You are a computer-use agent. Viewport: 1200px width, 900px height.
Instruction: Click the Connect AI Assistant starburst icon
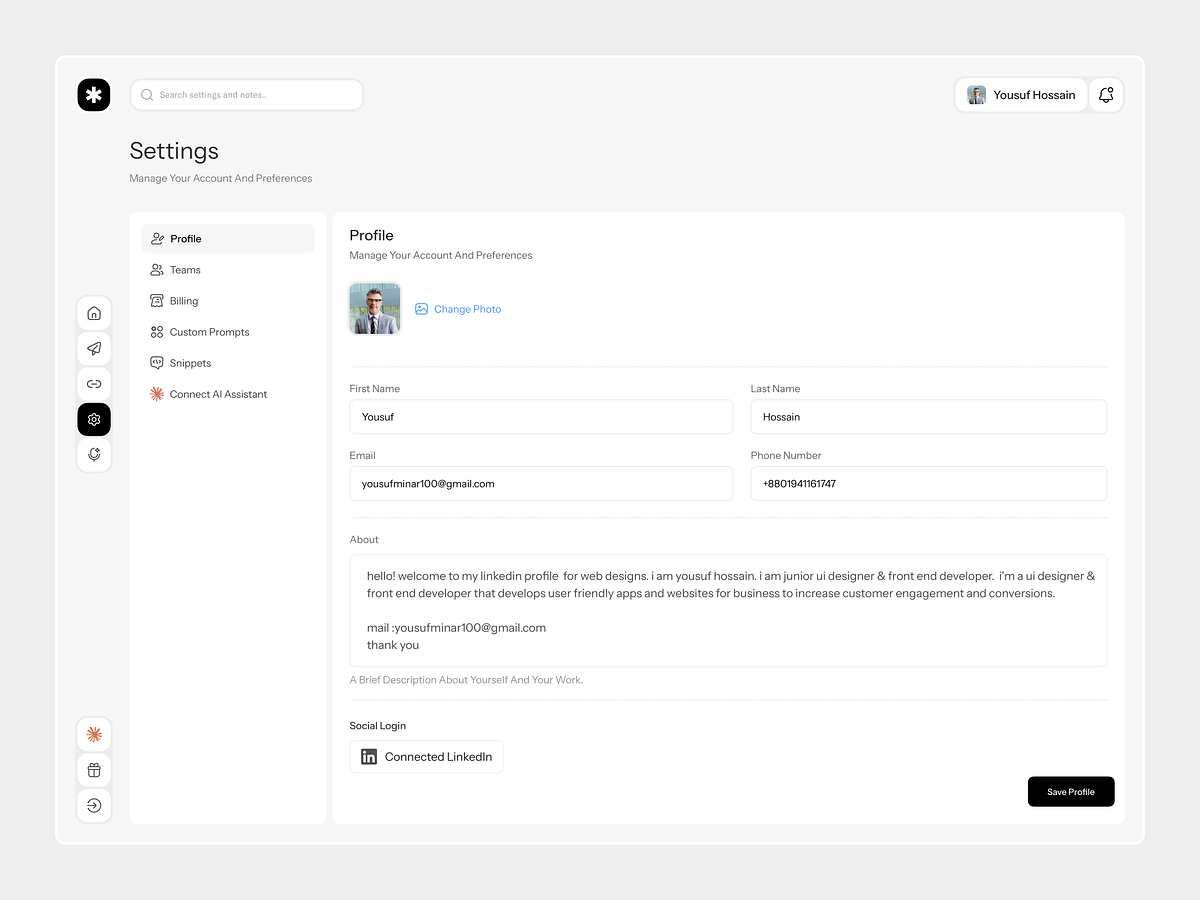point(157,394)
